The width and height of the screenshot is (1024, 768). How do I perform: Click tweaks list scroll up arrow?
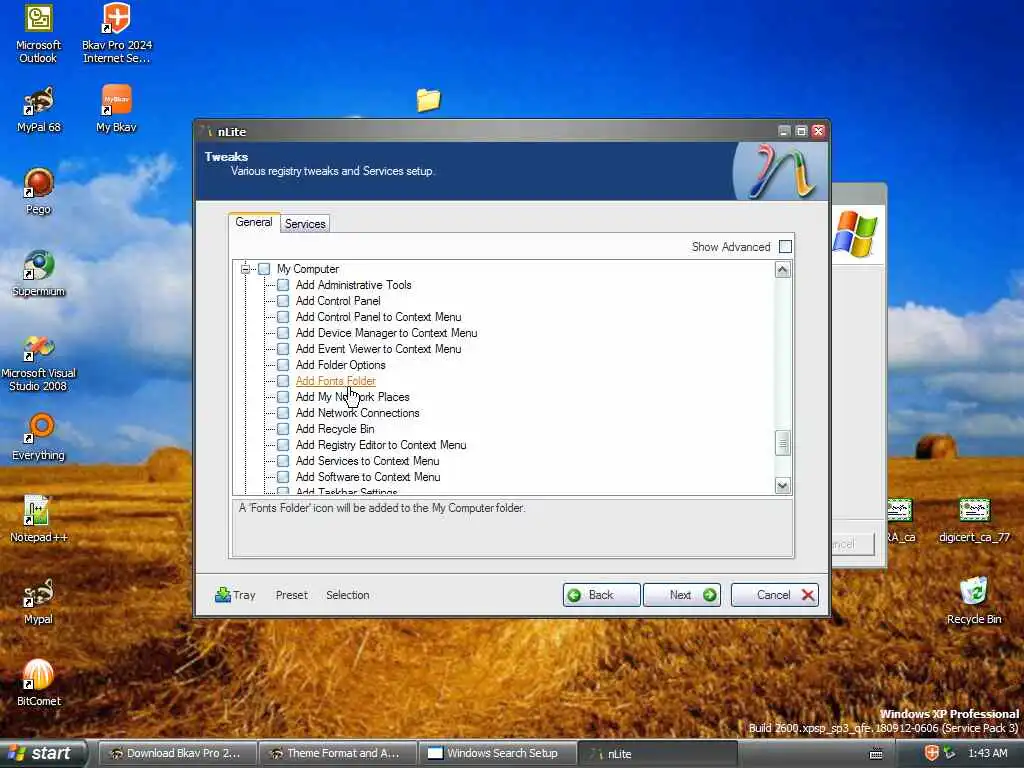(x=782, y=270)
